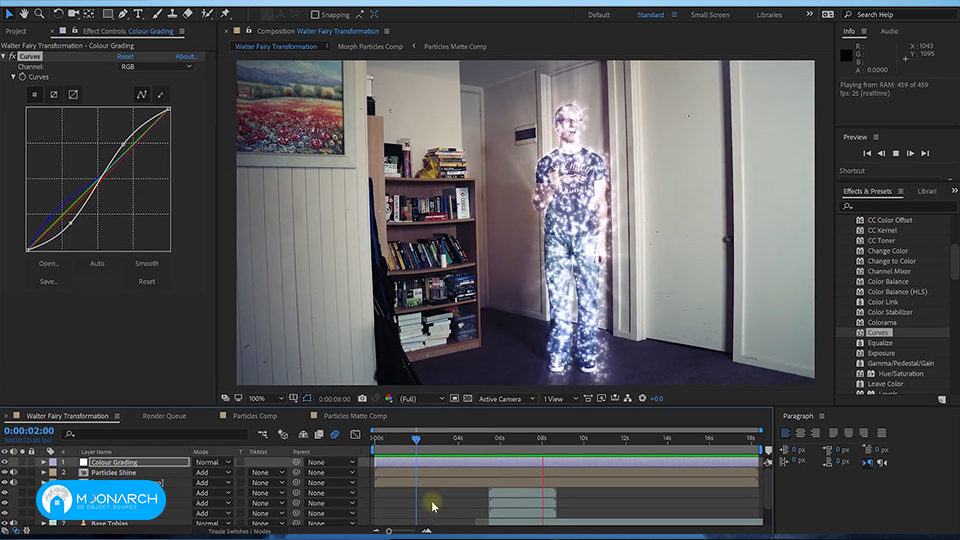Select the Pan Behind anchor point tool
This screenshot has width=960, height=540.
[x=89, y=13]
